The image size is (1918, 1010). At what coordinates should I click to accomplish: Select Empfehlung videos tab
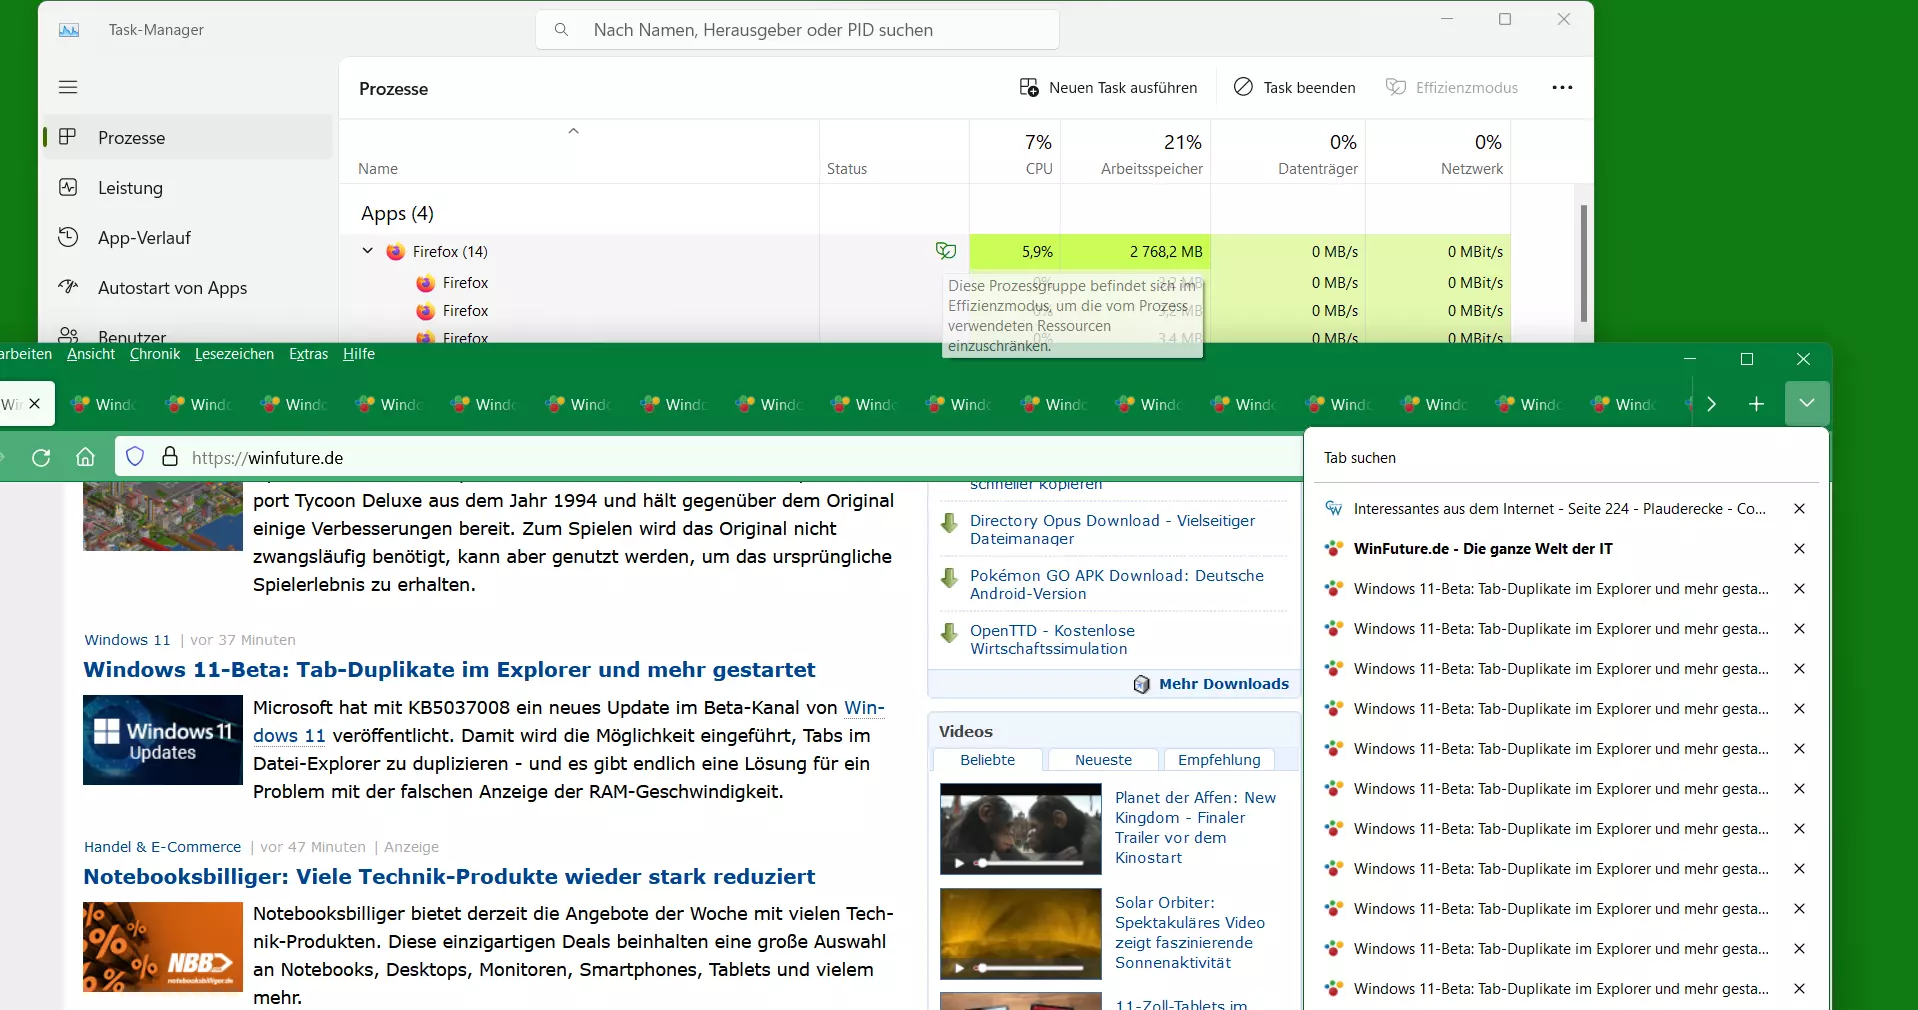pyautogui.click(x=1219, y=760)
